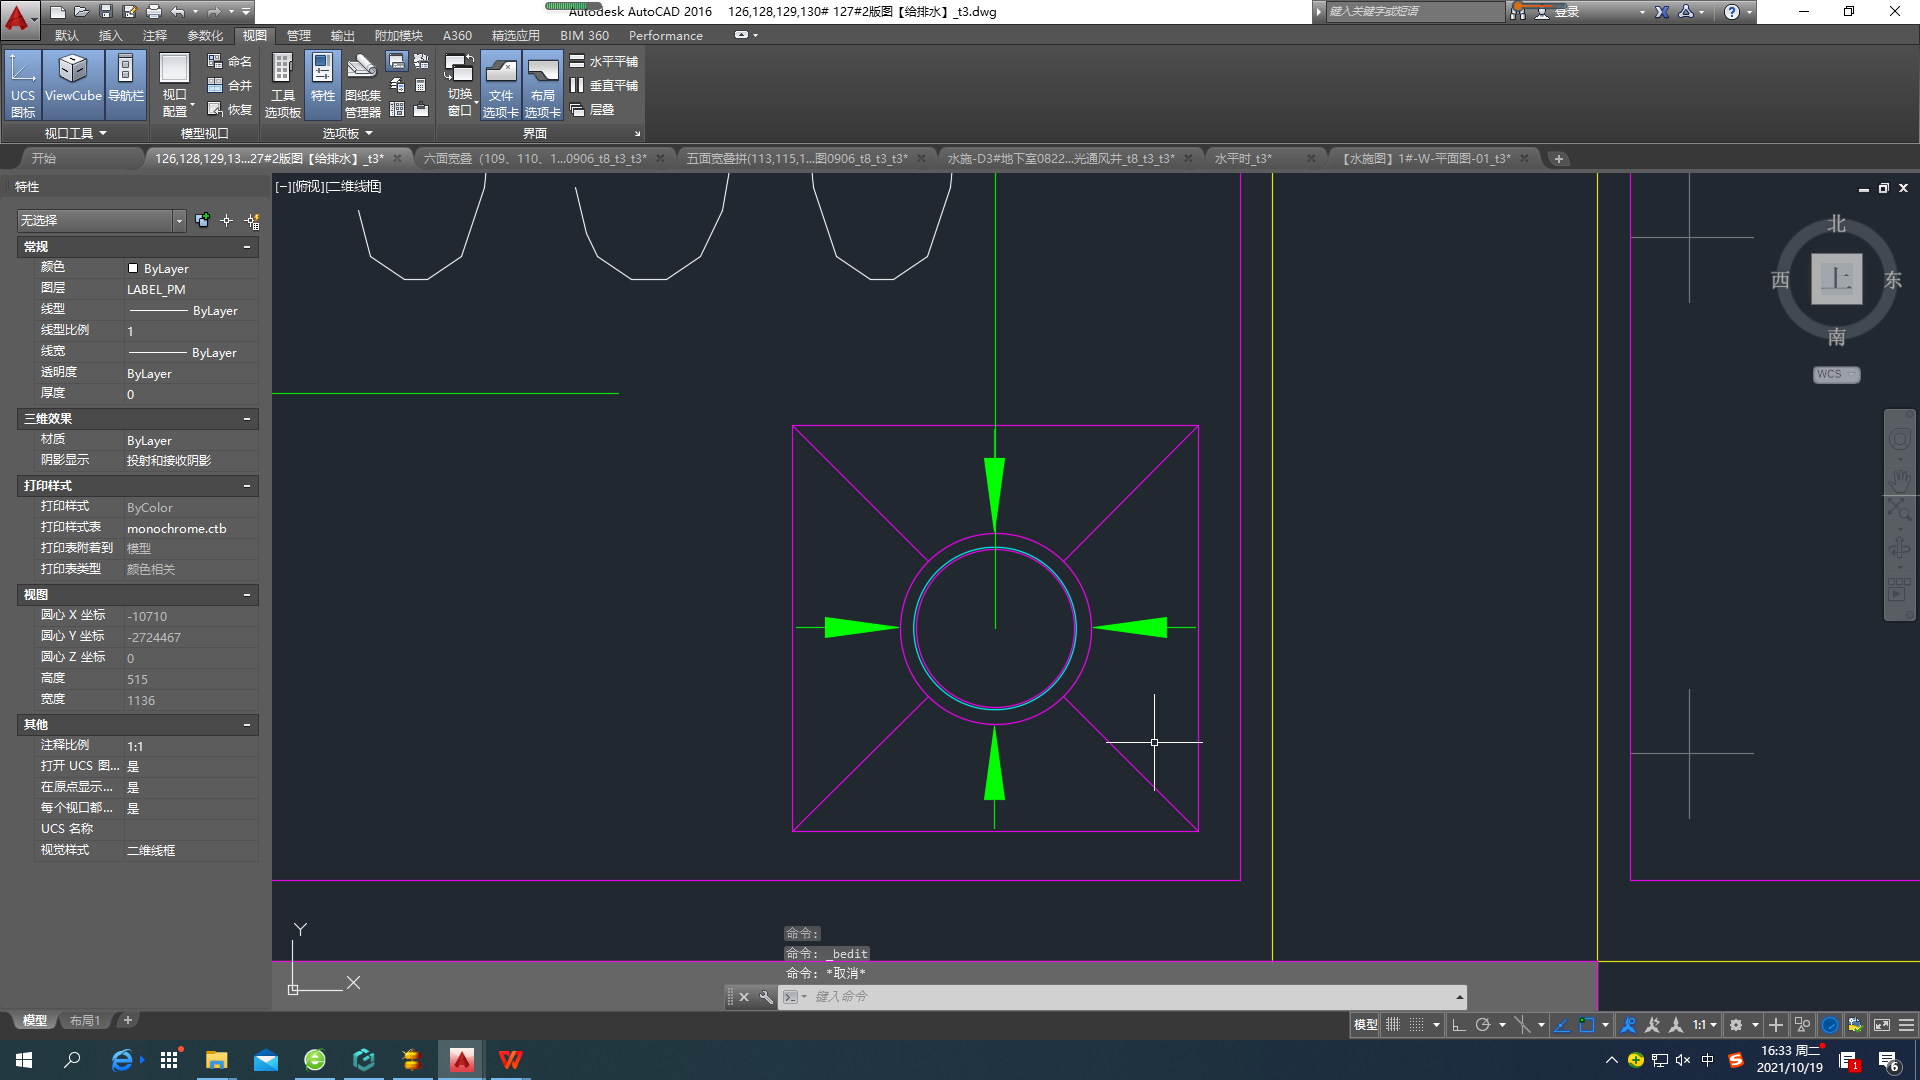Click the quick select icon in properties

coord(252,220)
